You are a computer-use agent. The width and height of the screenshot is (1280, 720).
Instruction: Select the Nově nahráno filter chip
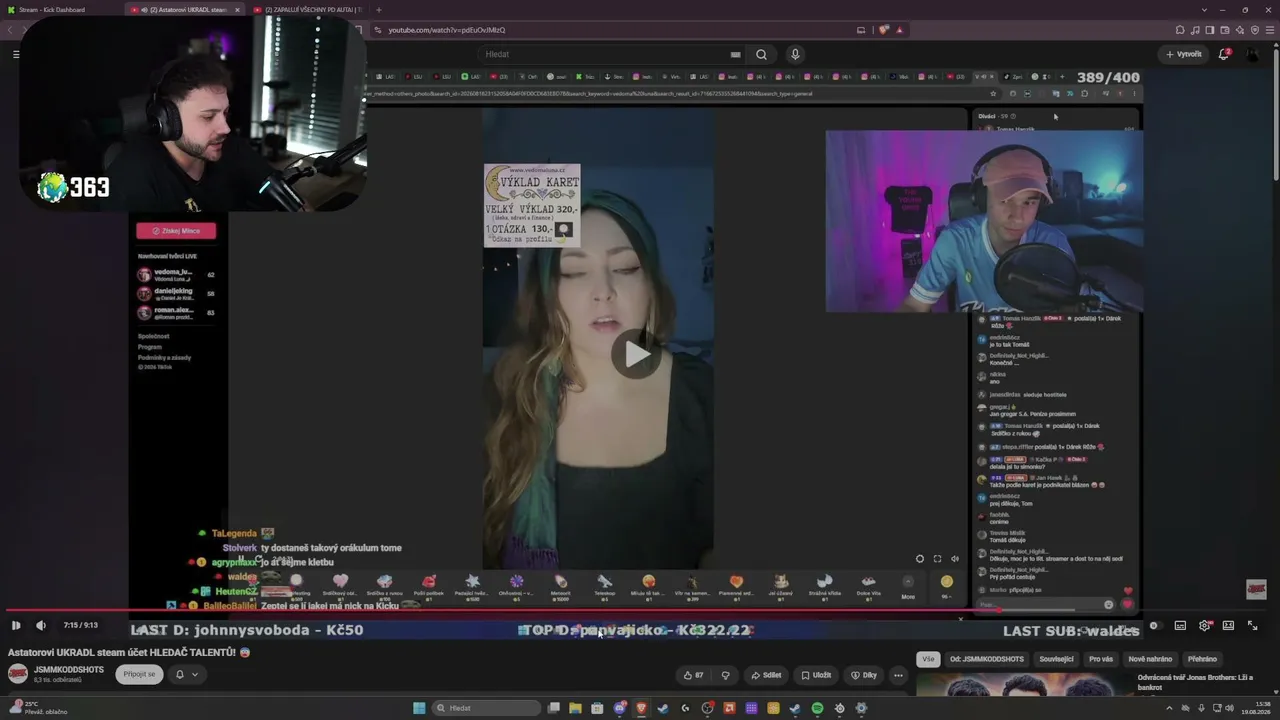(x=1150, y=659)
